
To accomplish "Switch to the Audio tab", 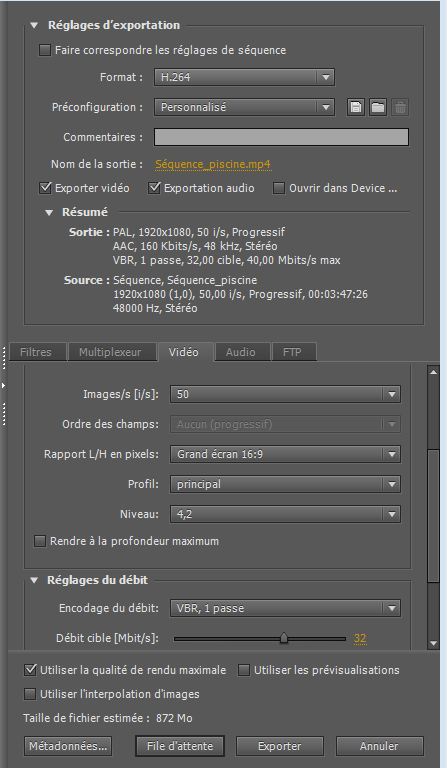I will (240, 352).
